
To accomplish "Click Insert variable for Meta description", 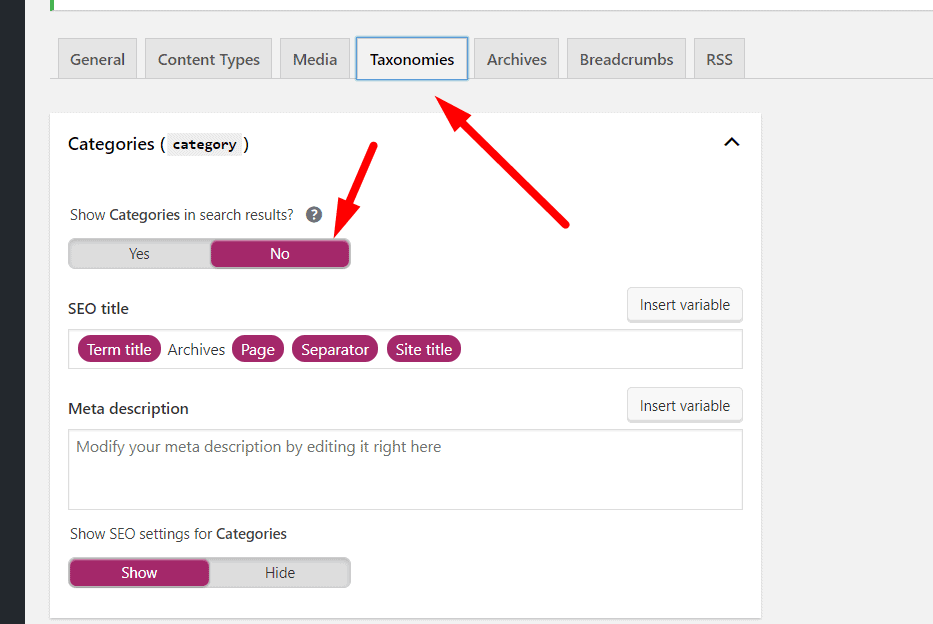I will [x=685, y=406].
